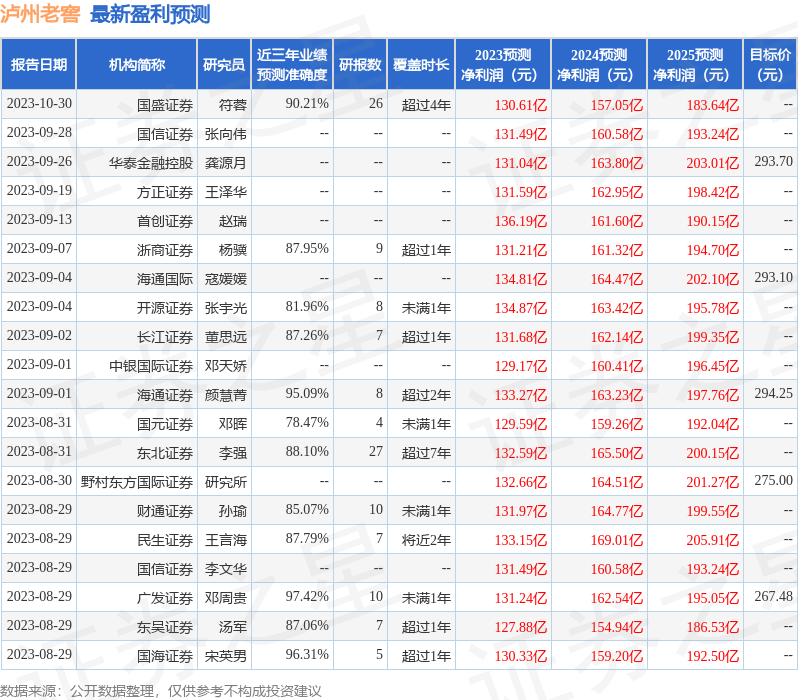Click researcher 孙瑜

(x=233, y=512)
